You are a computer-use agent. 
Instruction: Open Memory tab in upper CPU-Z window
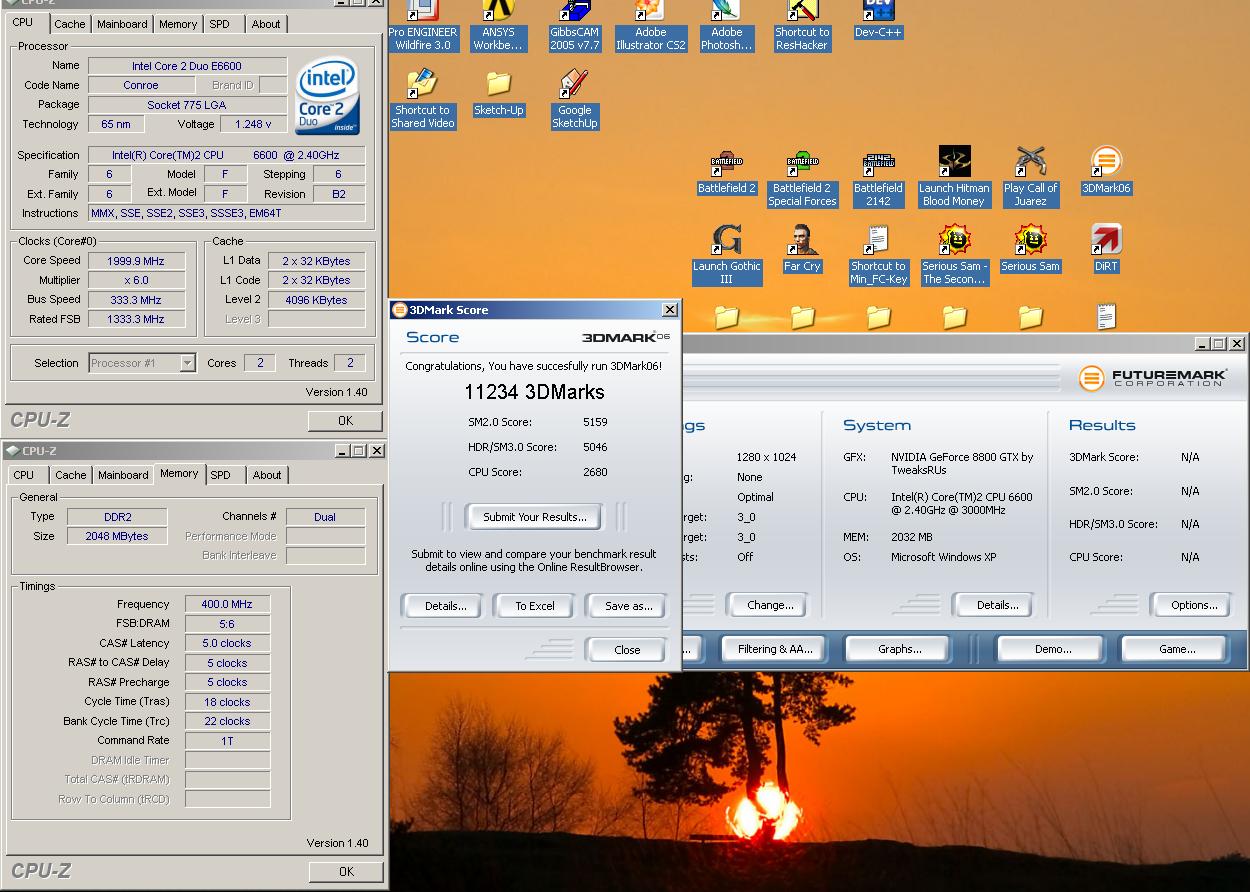click(178, 24)
